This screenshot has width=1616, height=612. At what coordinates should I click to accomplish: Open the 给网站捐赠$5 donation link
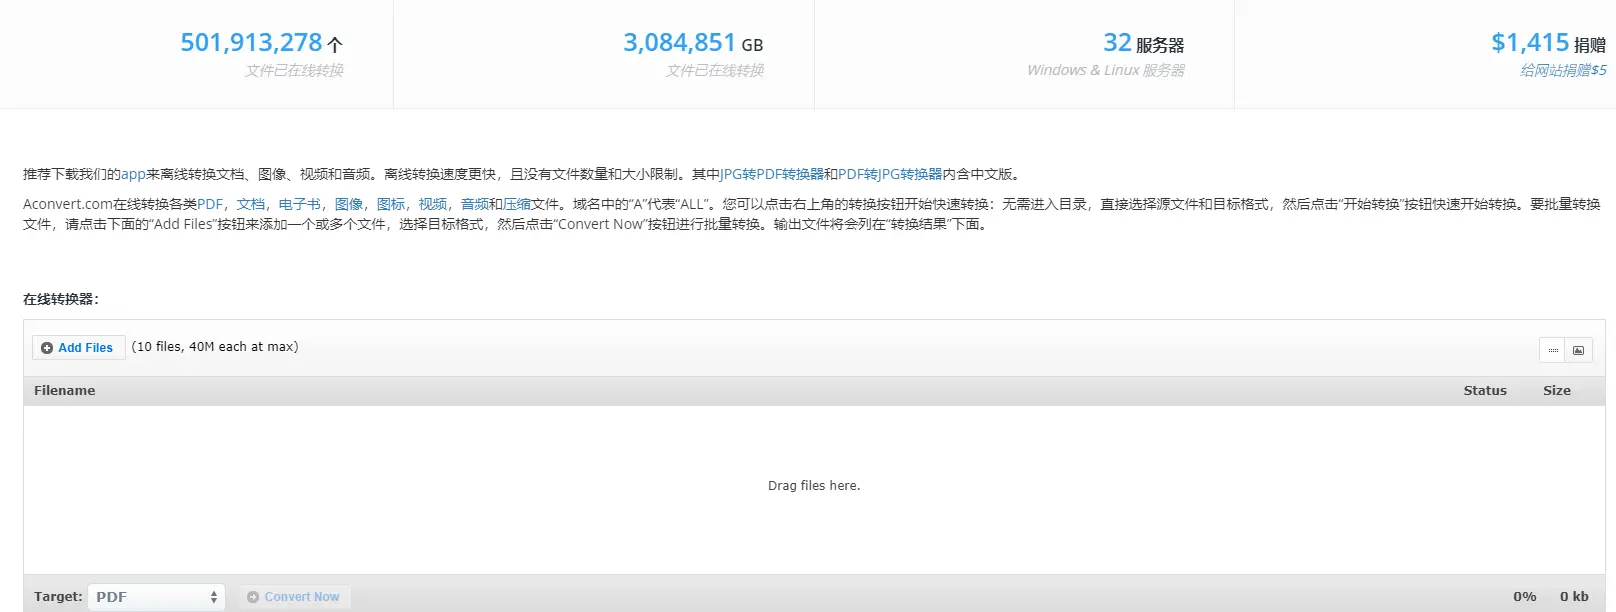coord(1562,70)
